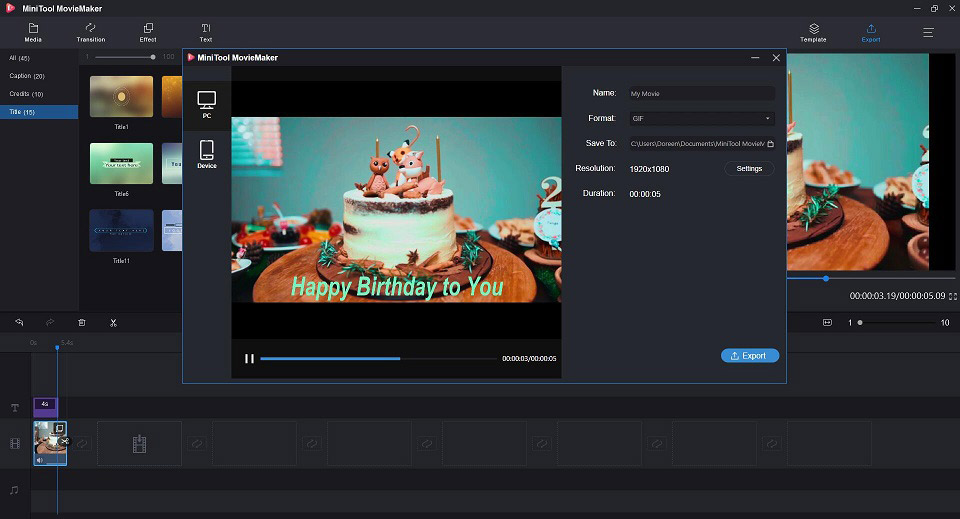Open the hamburger main menu
This screenshot has height=519, width=960.
click(x=928, y=32)
